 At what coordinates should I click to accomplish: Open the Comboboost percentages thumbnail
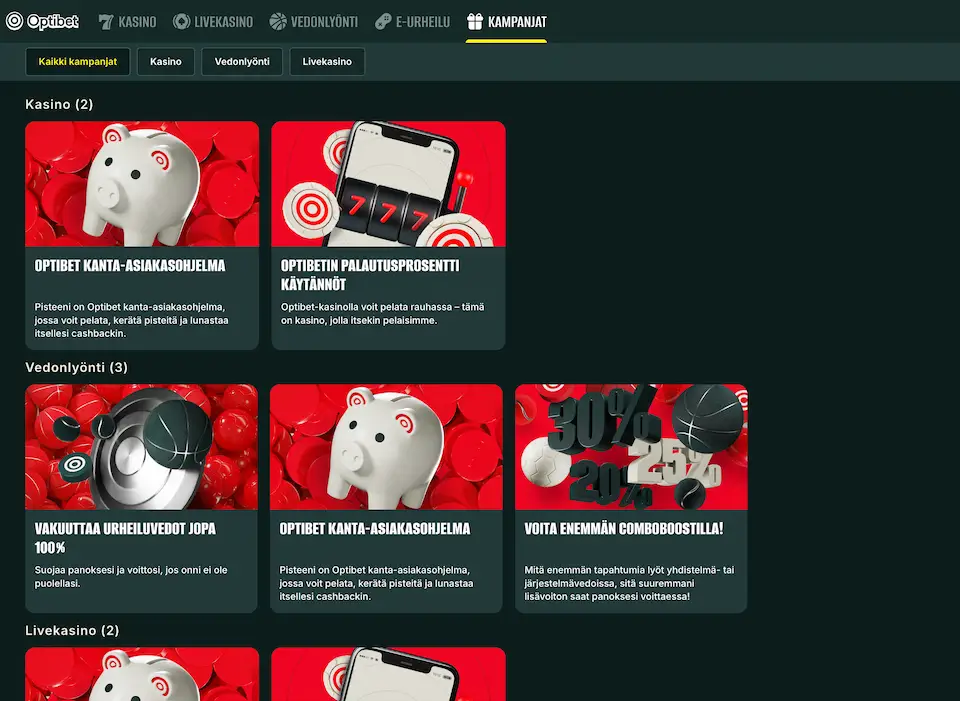[631, 447]
